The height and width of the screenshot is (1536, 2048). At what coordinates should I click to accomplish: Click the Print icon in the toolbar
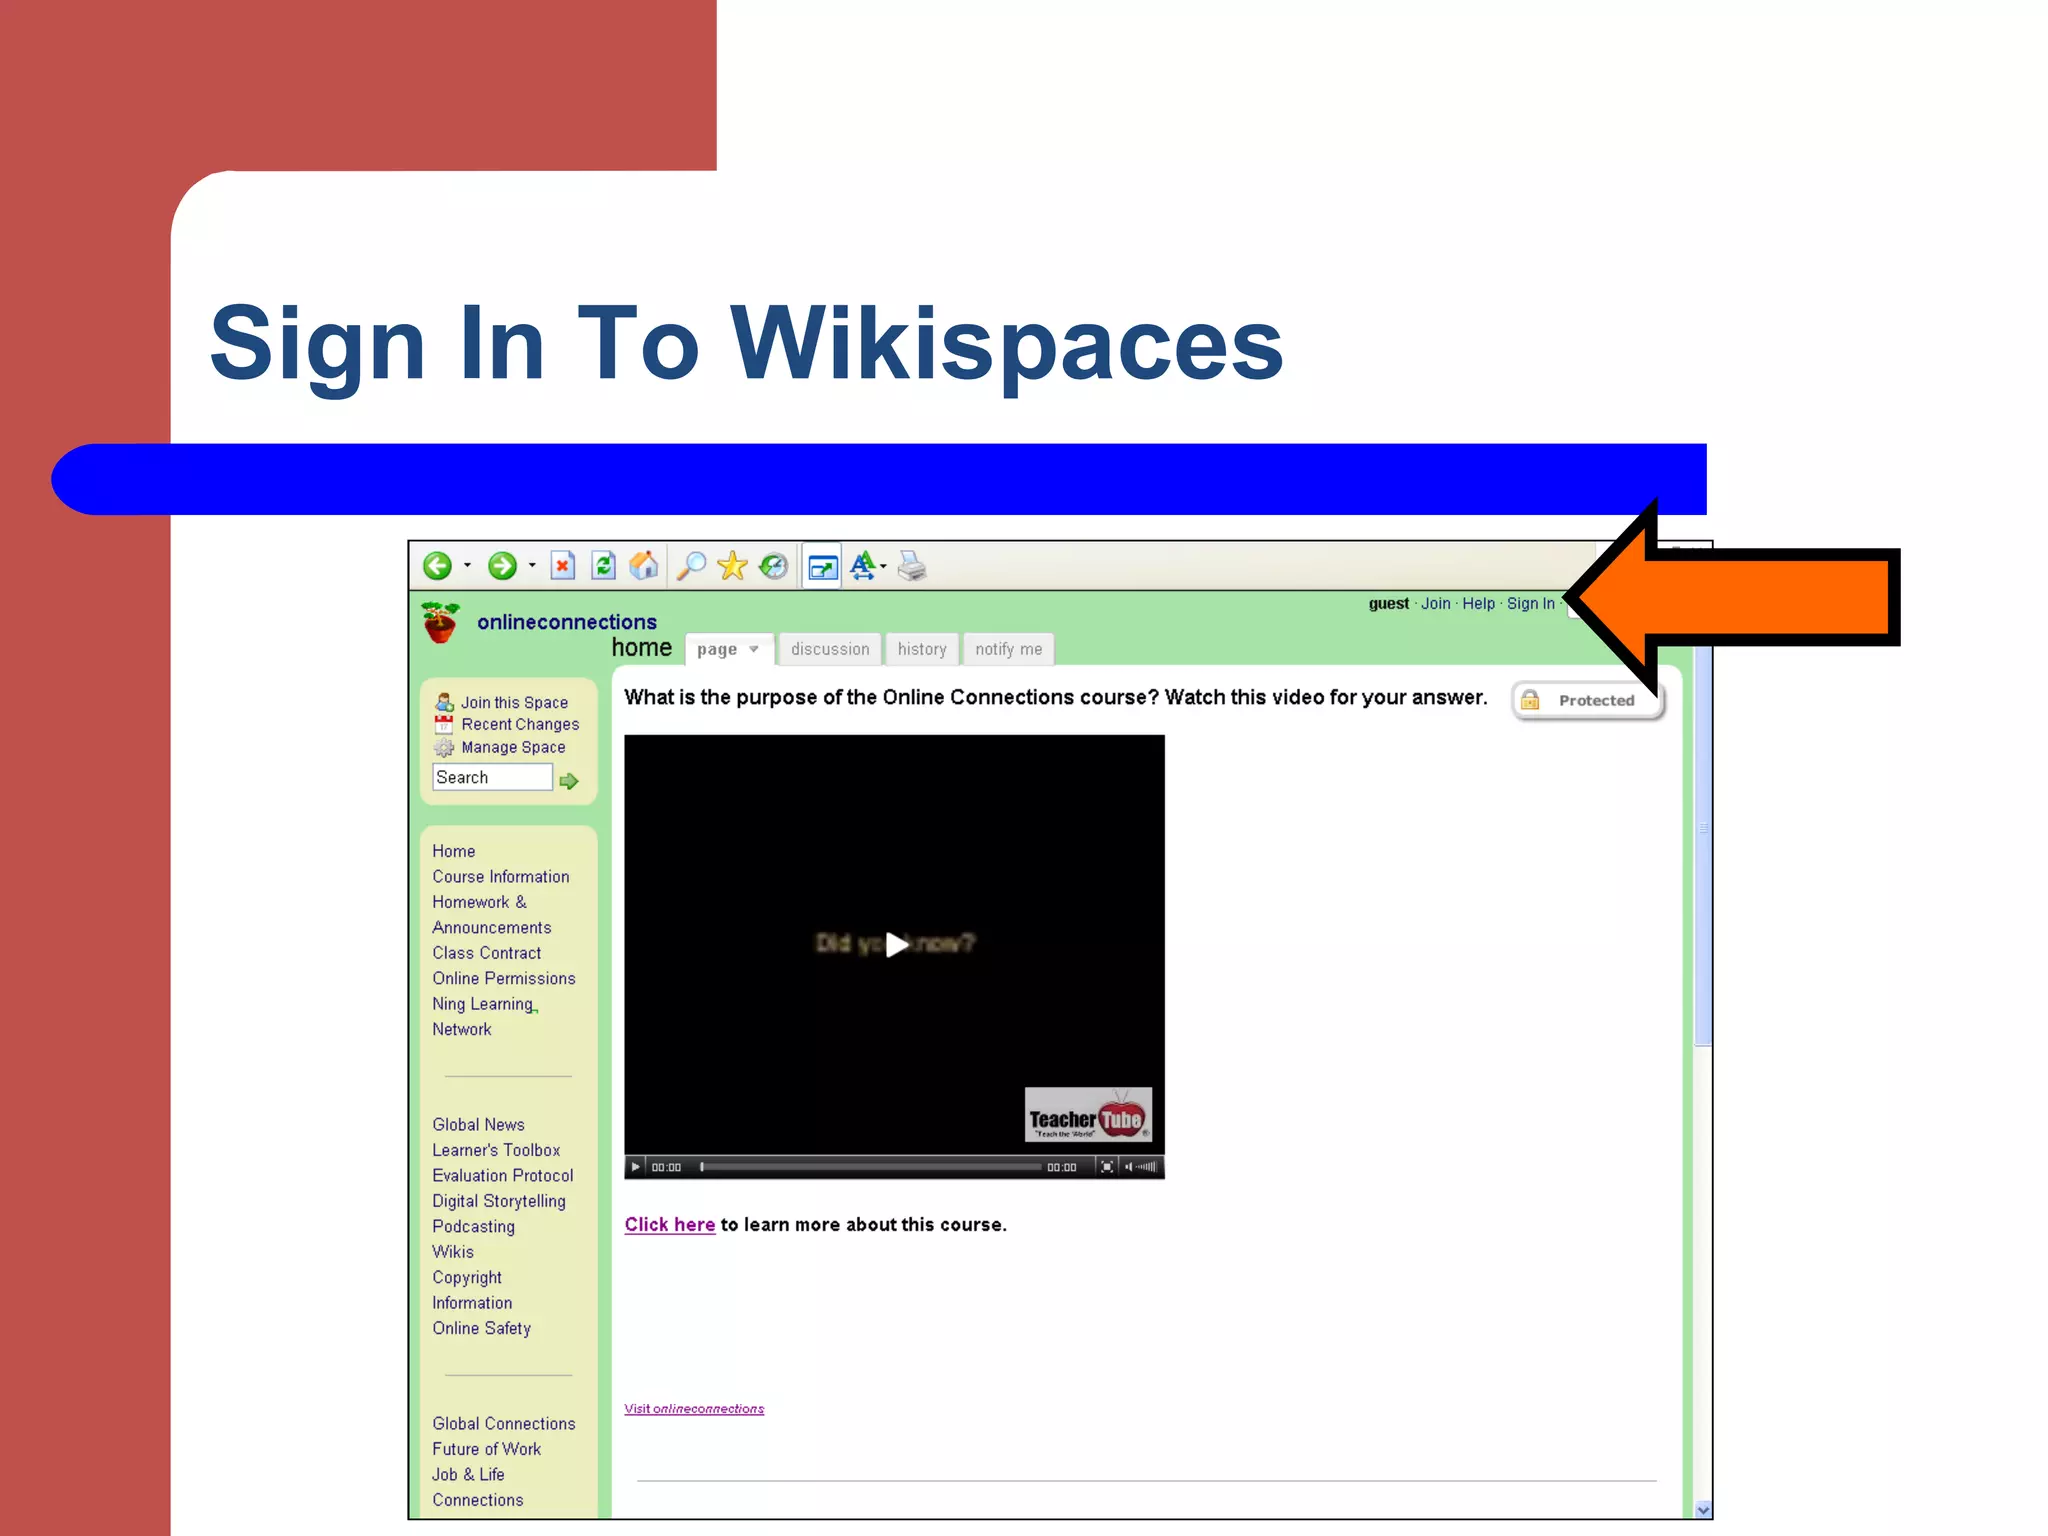pos(912,567)
